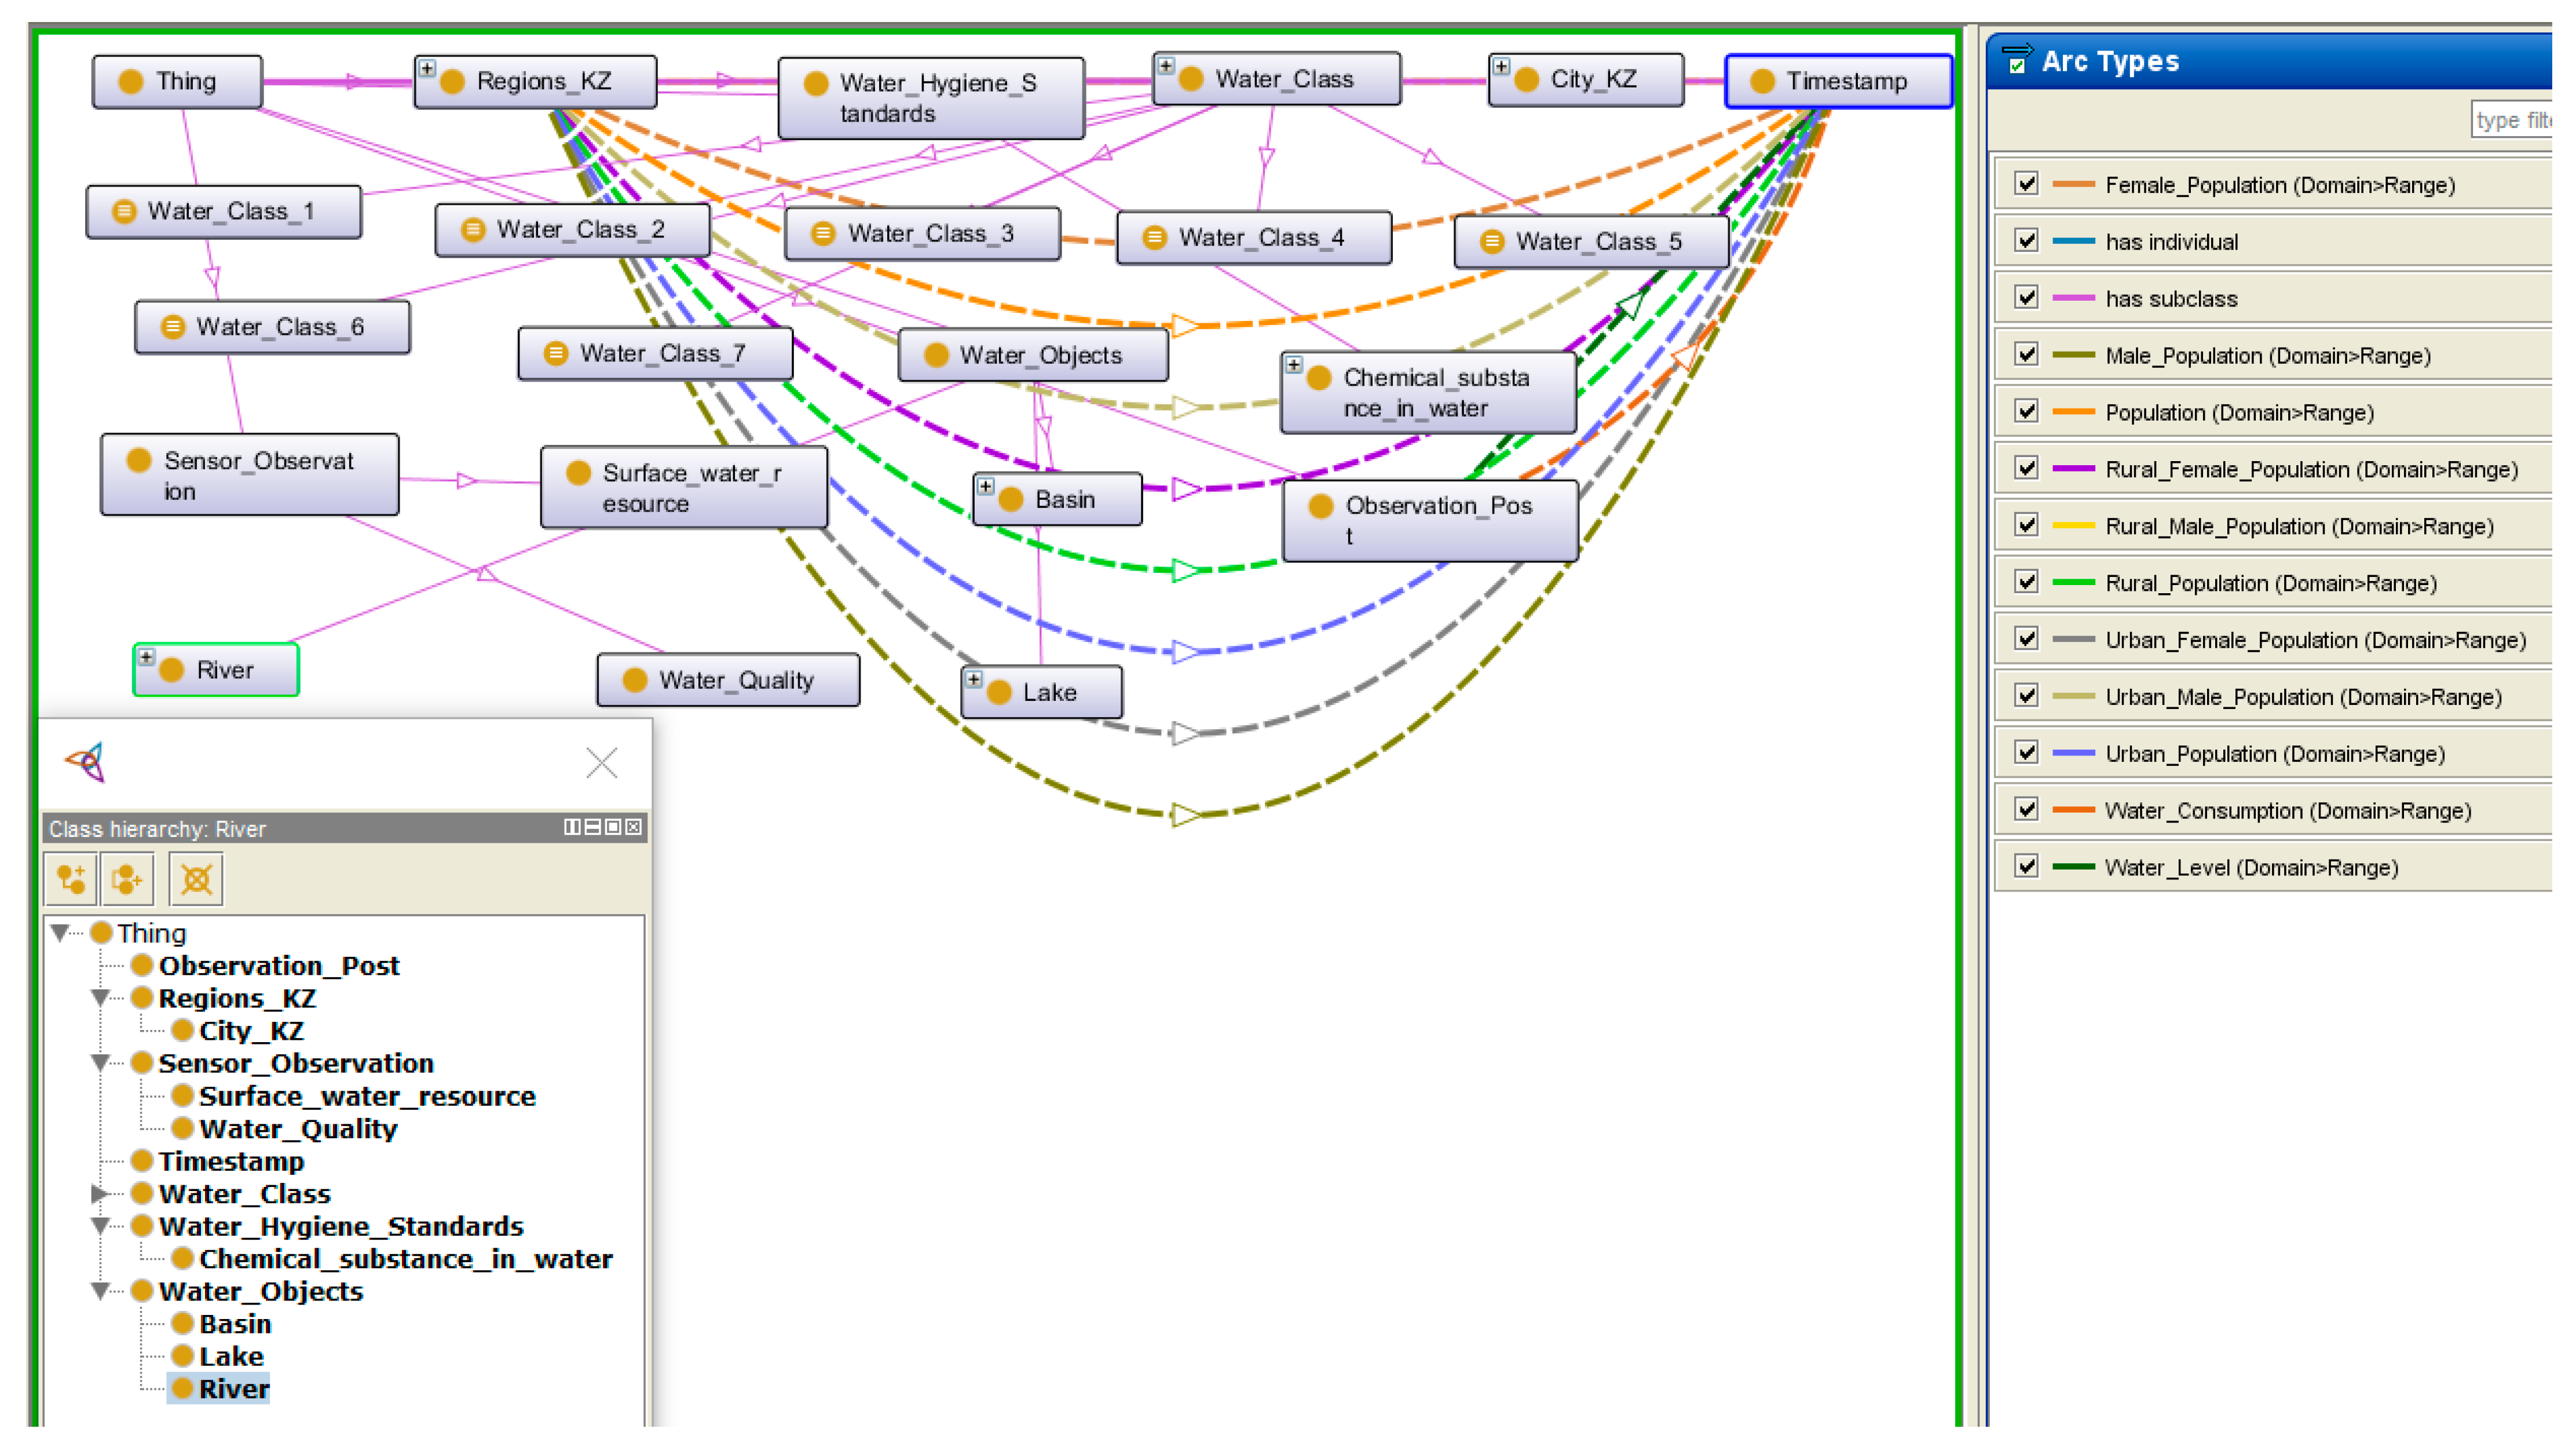Disable Water_Level (Domain>Range) arc checkbox
Viewport: 2576px width, 1454px height.
click(x=2026, y=866)
